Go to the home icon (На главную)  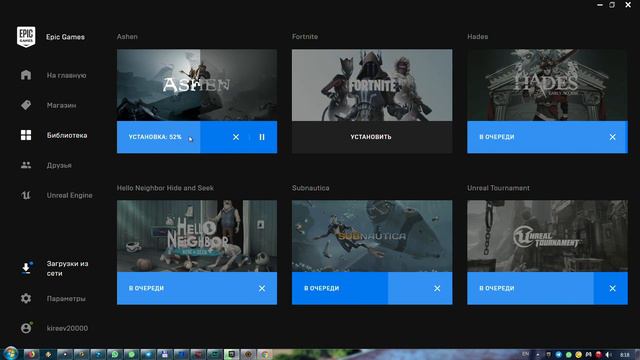tap(26, 75)
